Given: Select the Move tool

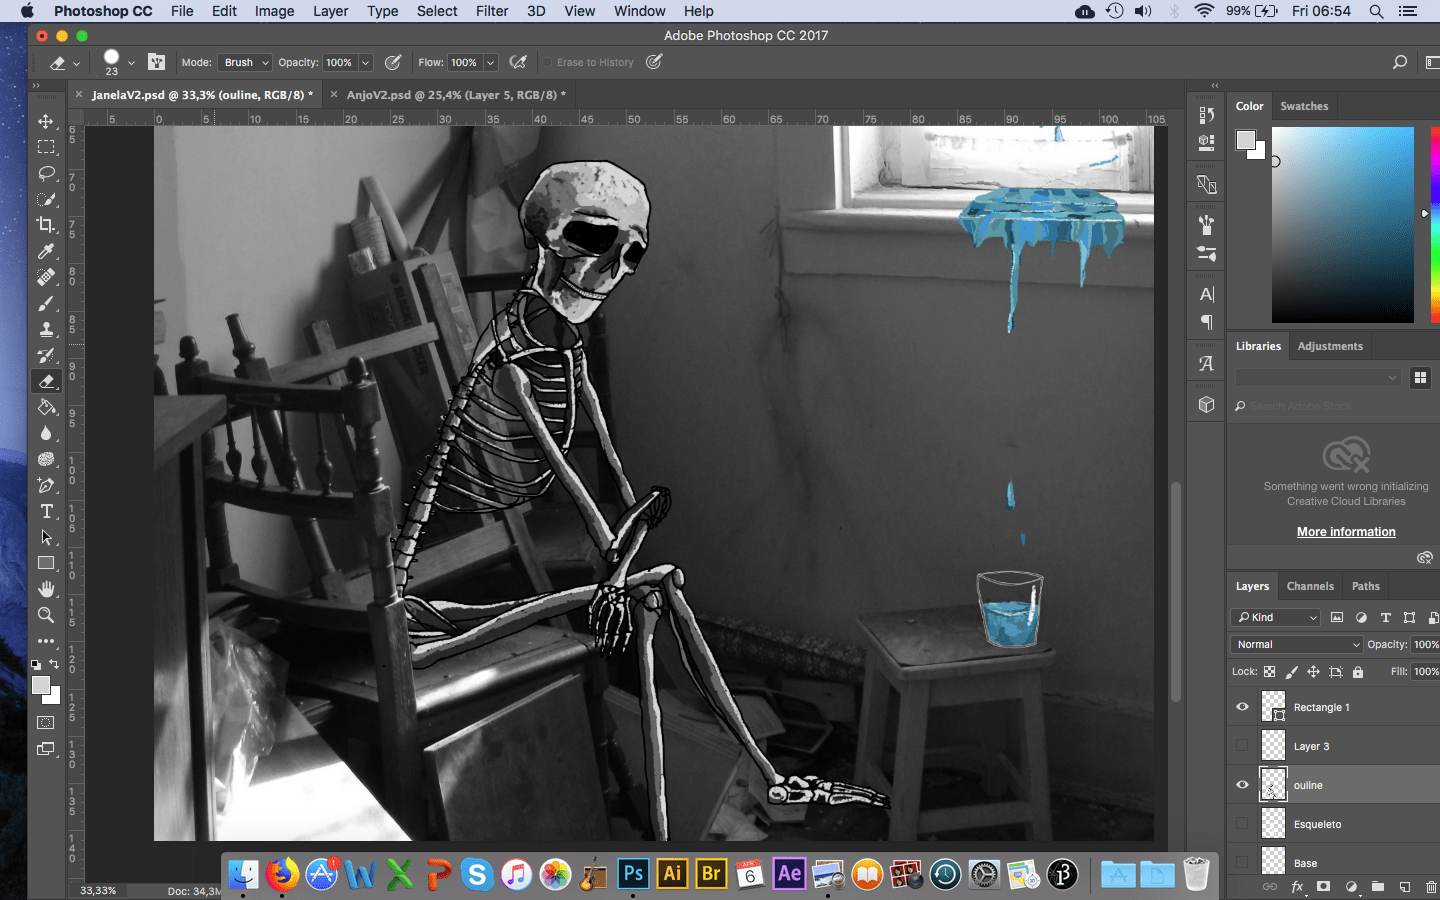Looking at the screenshot, I should click(46, 121).
